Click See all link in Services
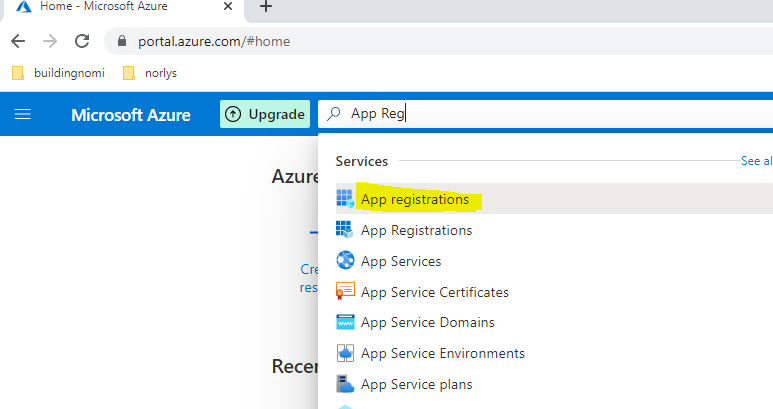773x409 pixels. [757, 161]
